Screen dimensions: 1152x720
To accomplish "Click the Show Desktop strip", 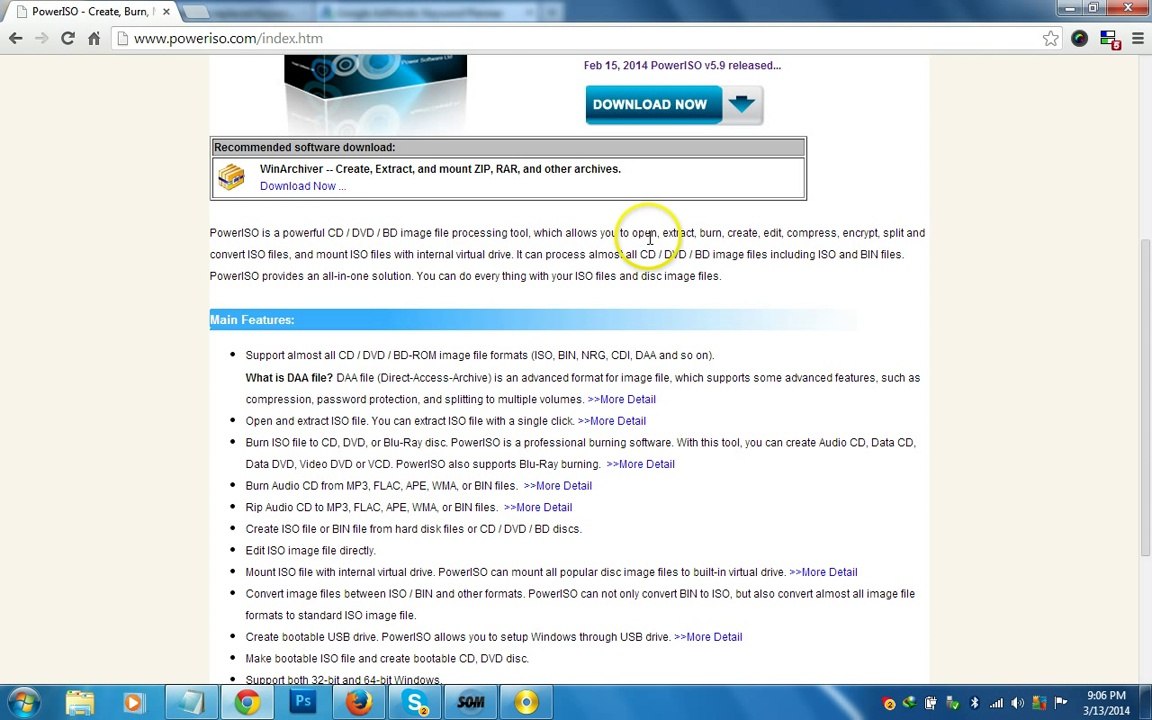I will pos(1146,702).
